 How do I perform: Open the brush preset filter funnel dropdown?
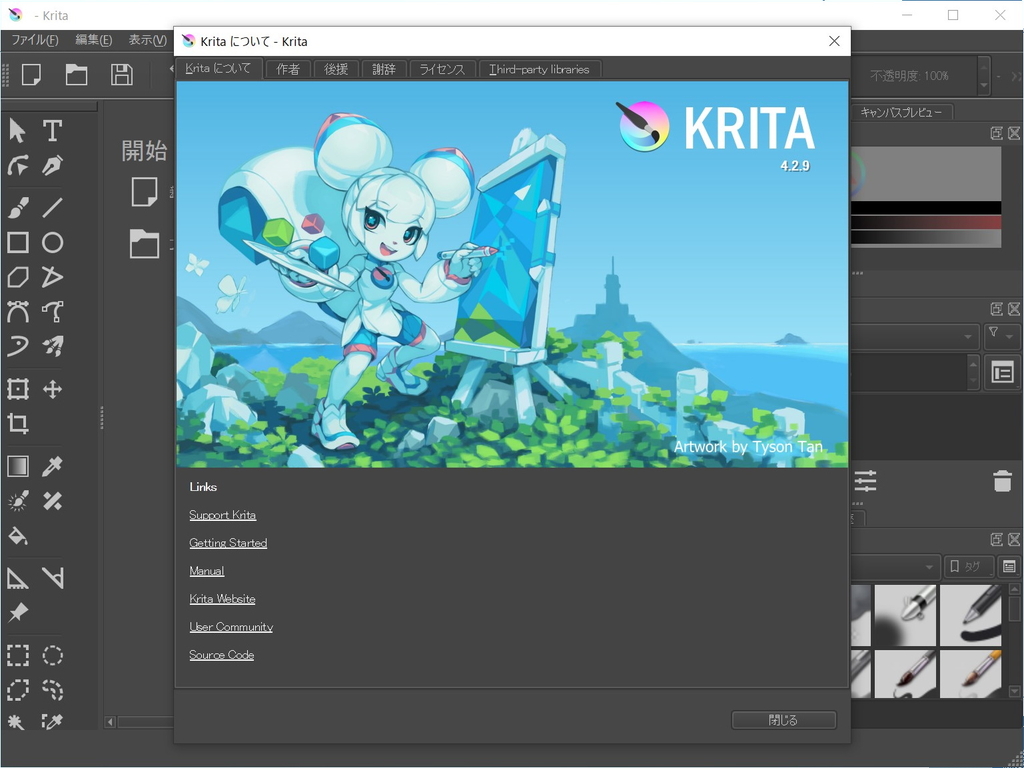(1002, 336)
